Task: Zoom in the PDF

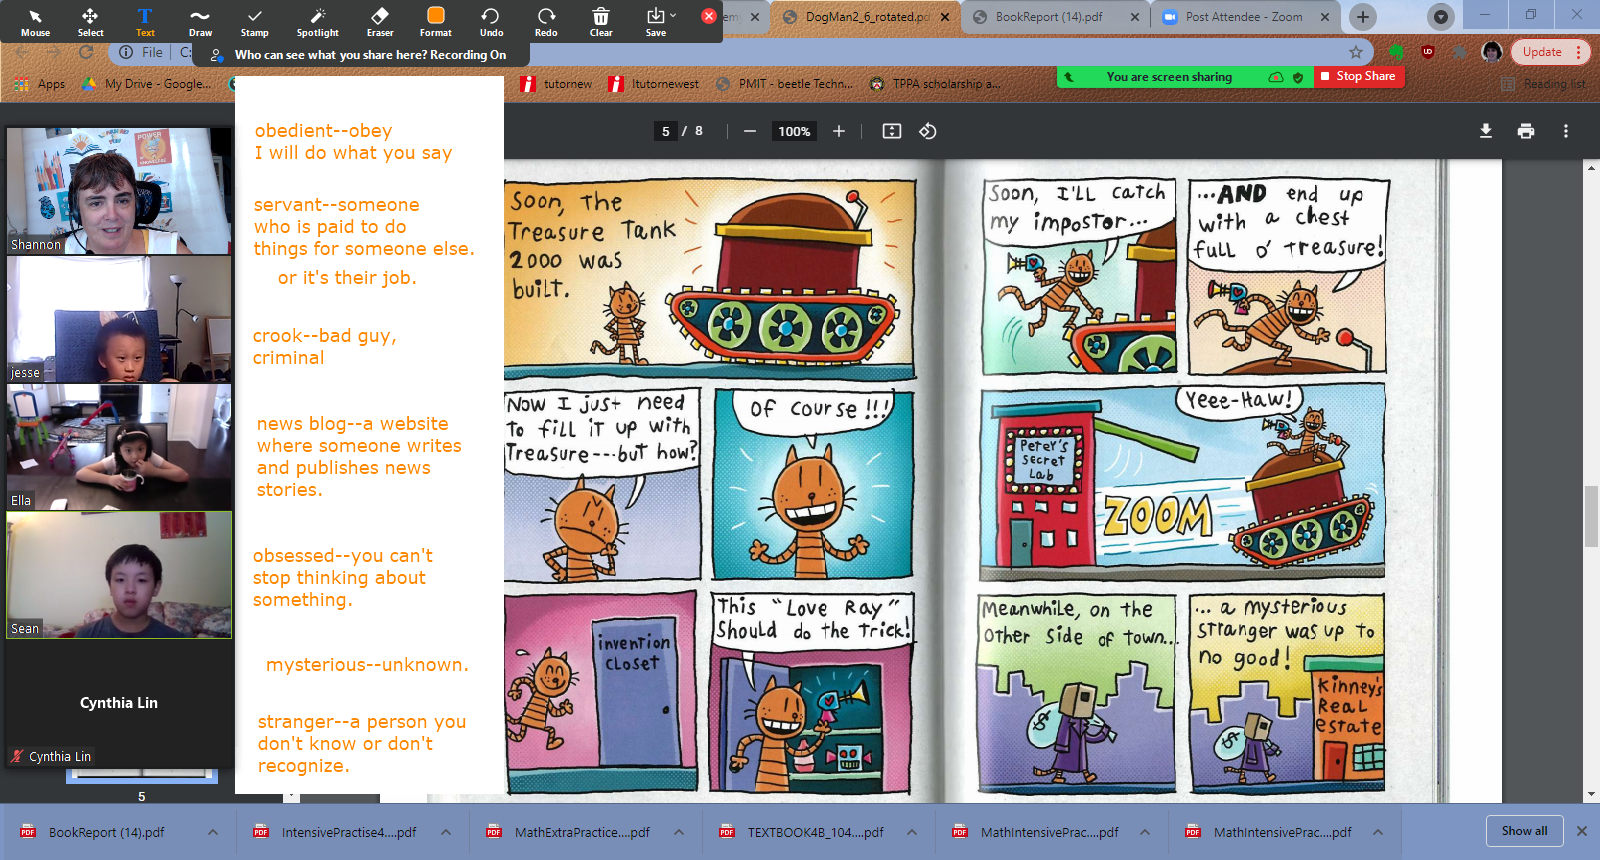Action: [839, 131]
